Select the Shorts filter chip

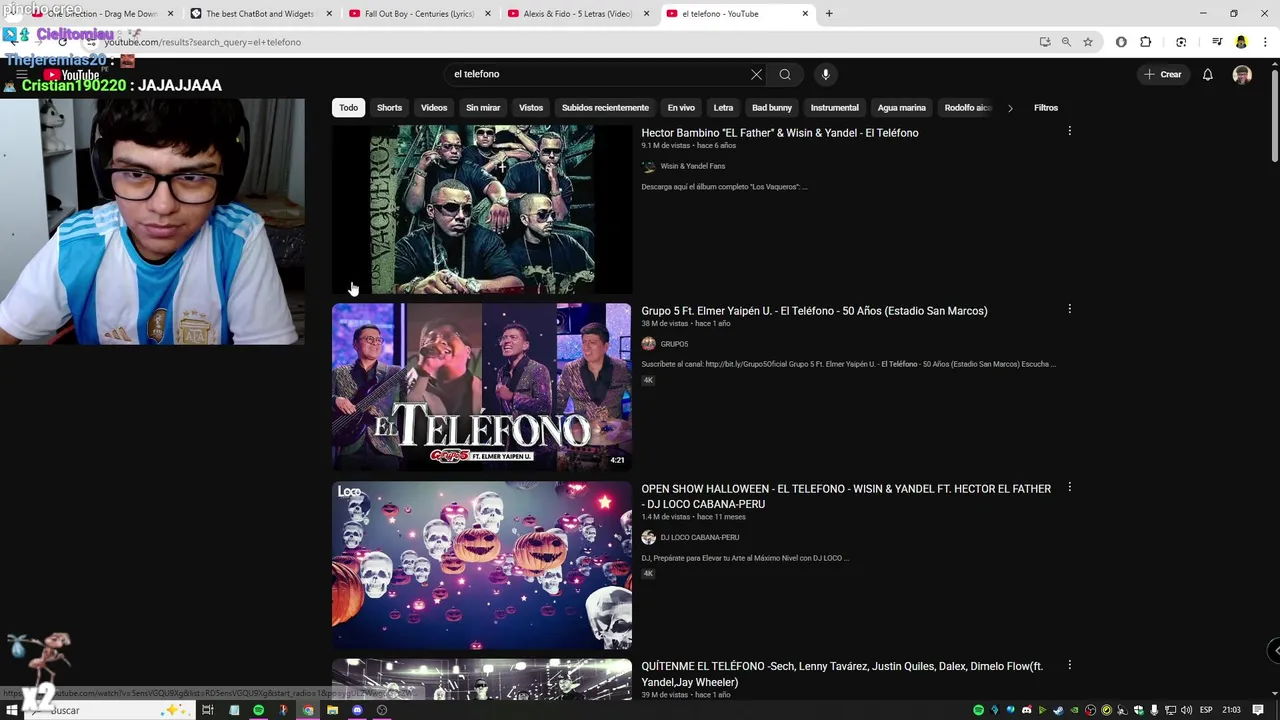389,108
